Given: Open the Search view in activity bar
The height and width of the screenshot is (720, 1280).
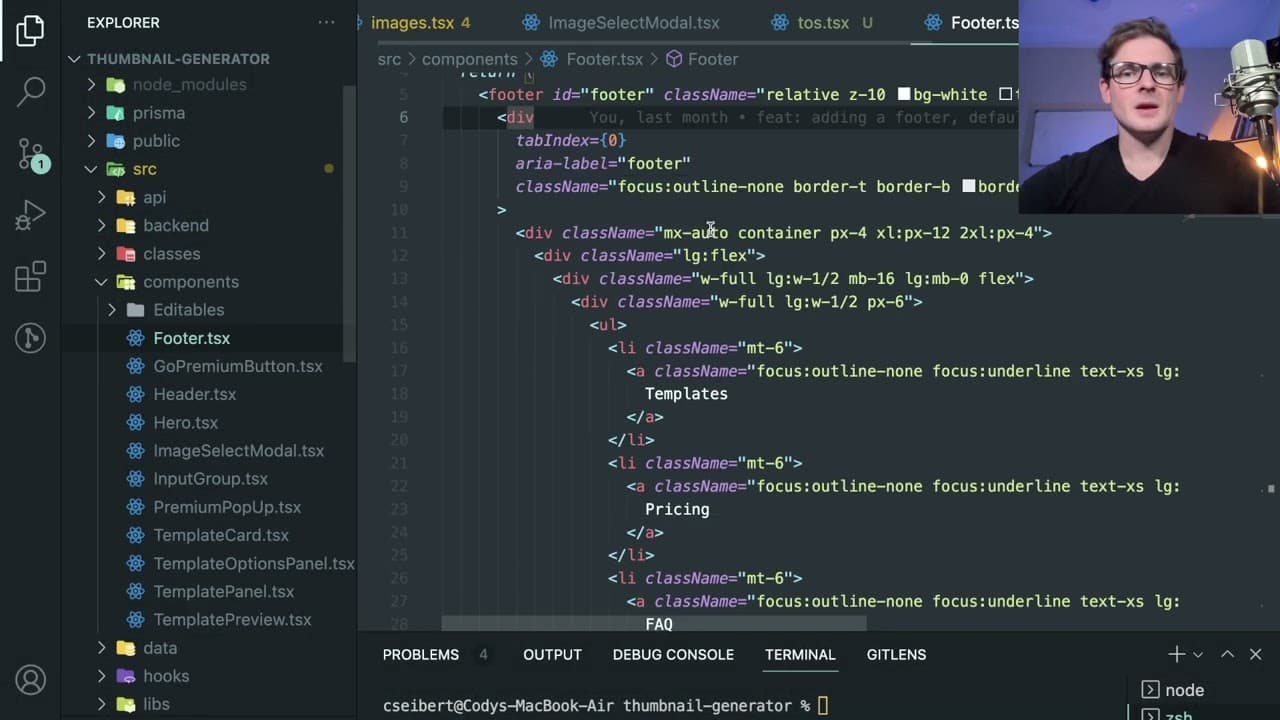Looking at the screenshot, I should tap(31, 92).
